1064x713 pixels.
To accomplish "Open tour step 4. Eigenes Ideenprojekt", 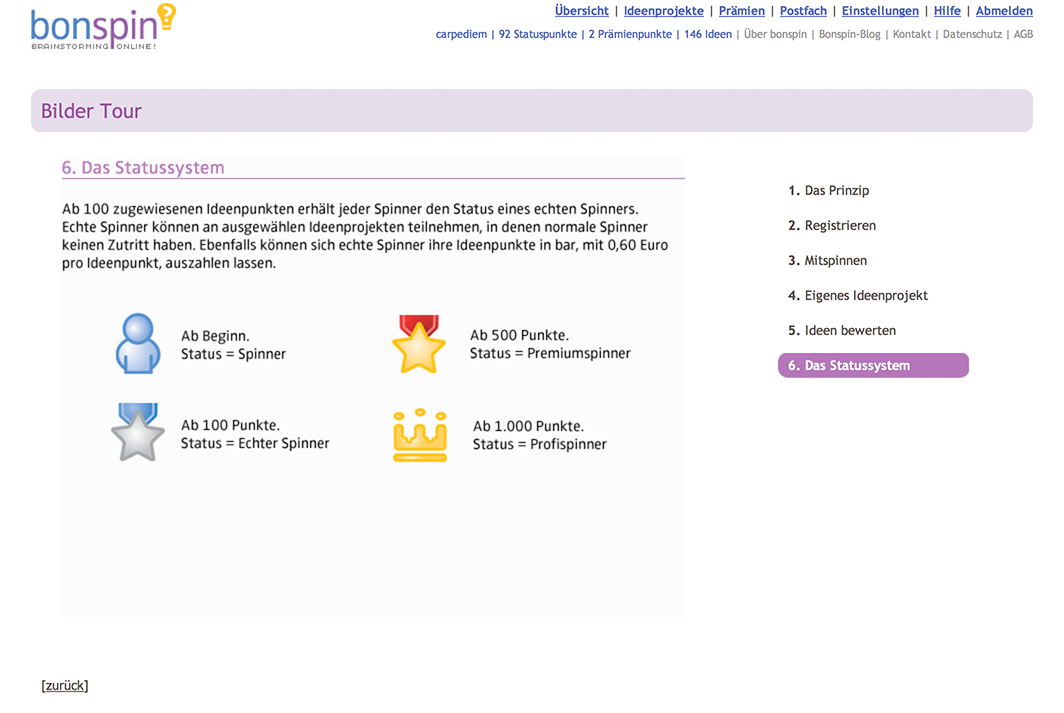I will (857, 296).
